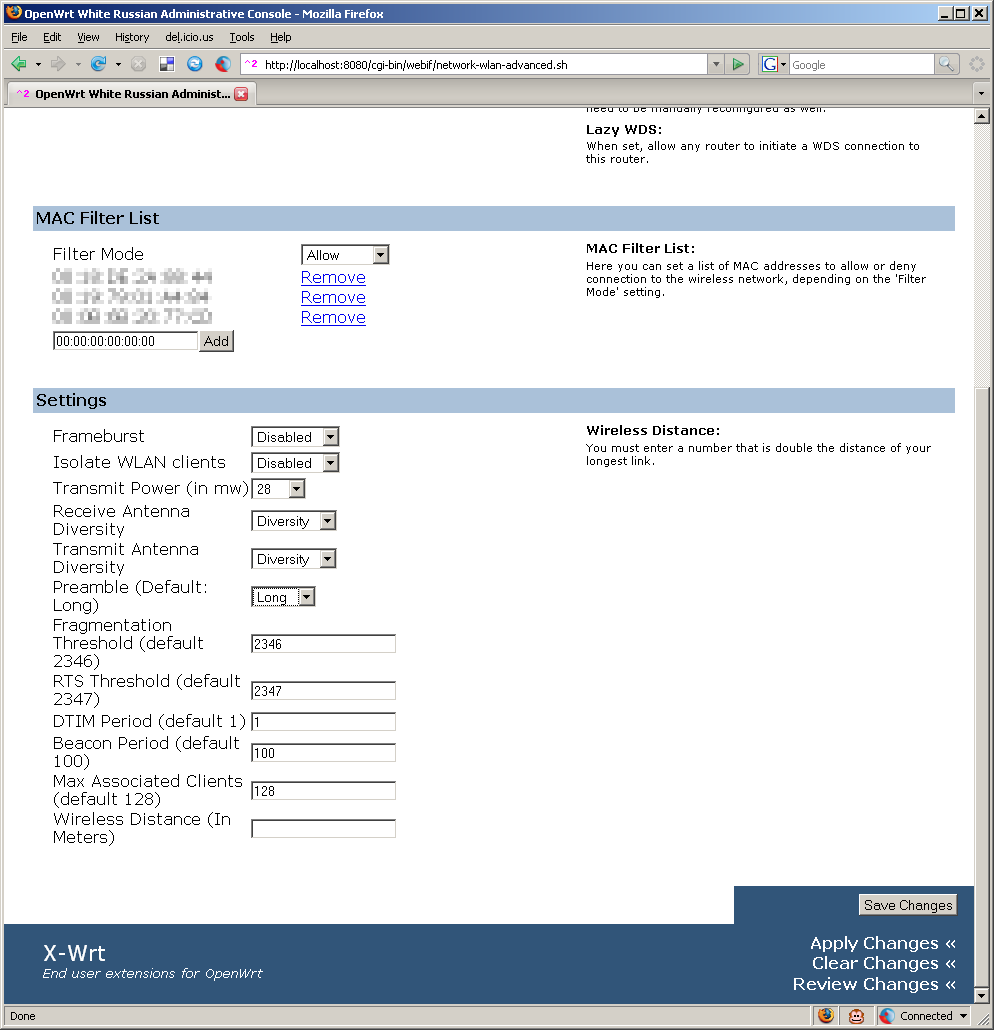Click the del.icio.us checkered bookmarks icon
The width and height of the screenshot is (994, 1030).
pos(167,64)
